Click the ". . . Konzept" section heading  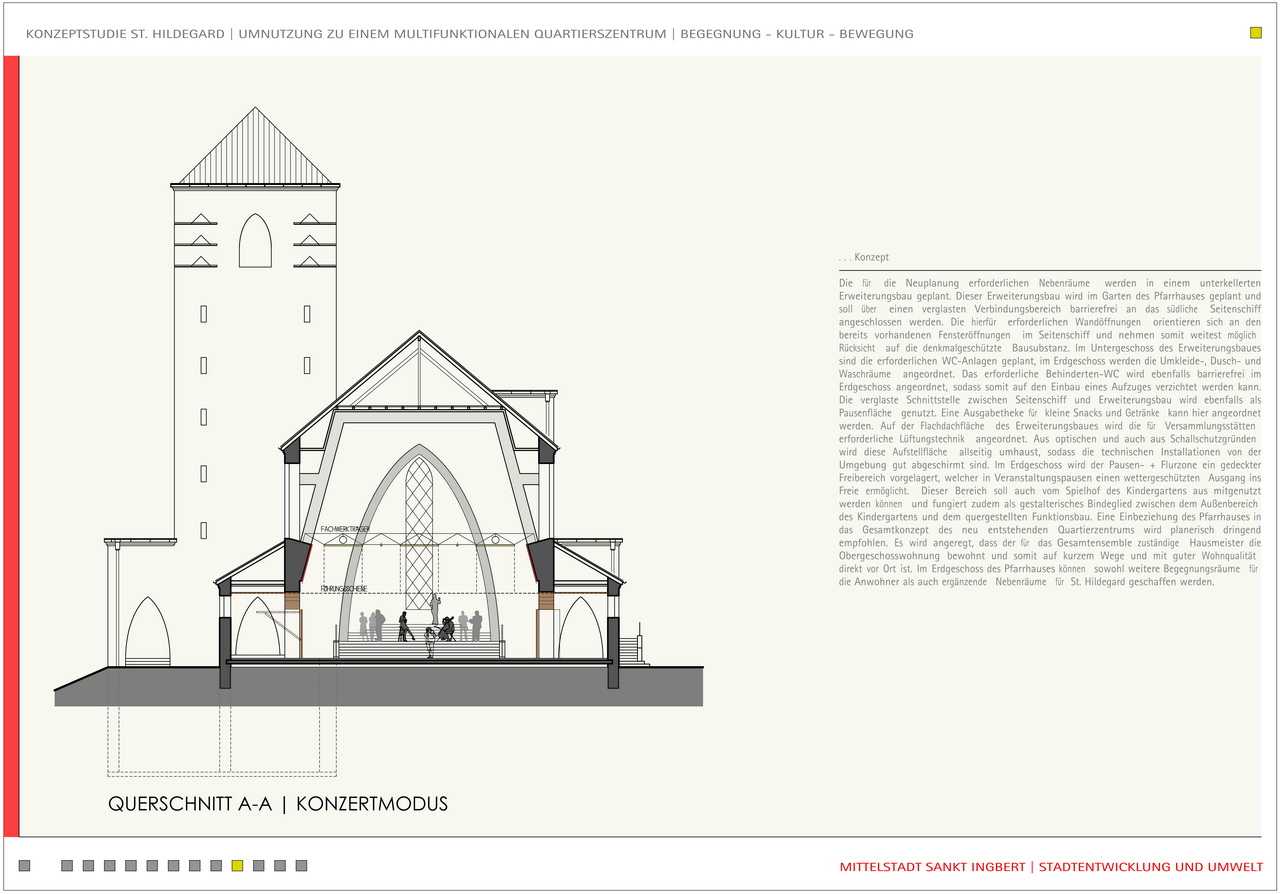(864, 258)
